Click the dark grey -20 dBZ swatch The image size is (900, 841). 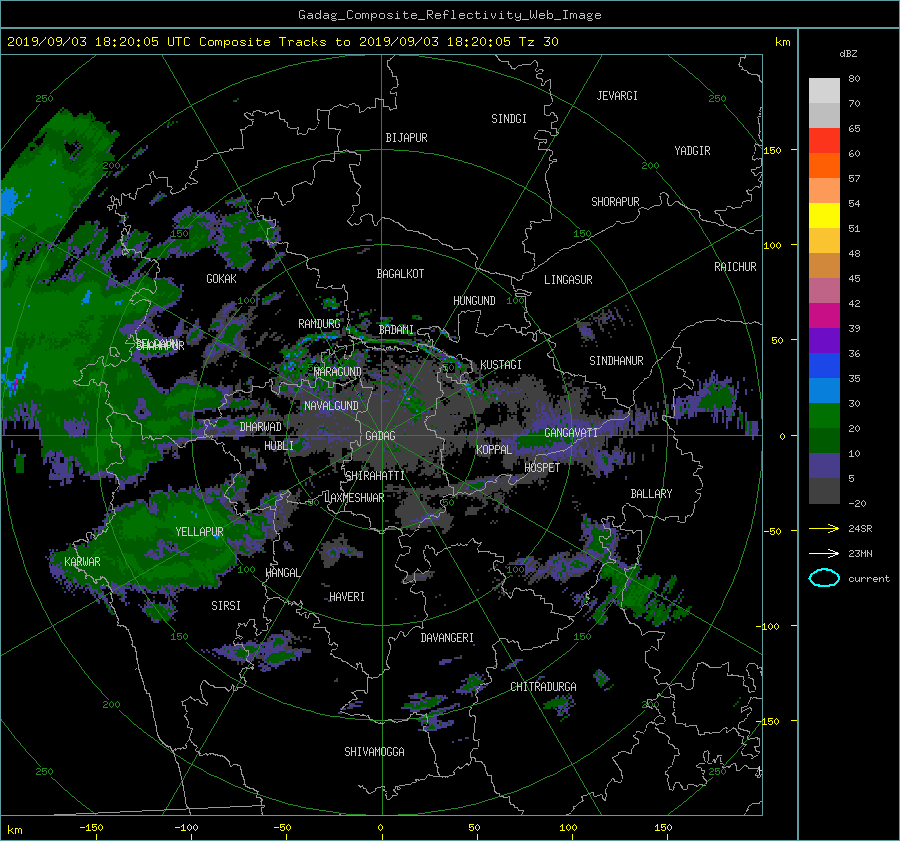(x=824, y=490)
